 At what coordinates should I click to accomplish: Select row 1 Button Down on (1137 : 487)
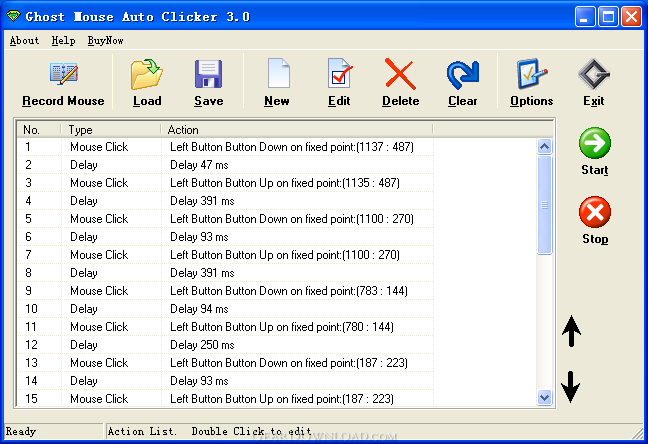225,147
